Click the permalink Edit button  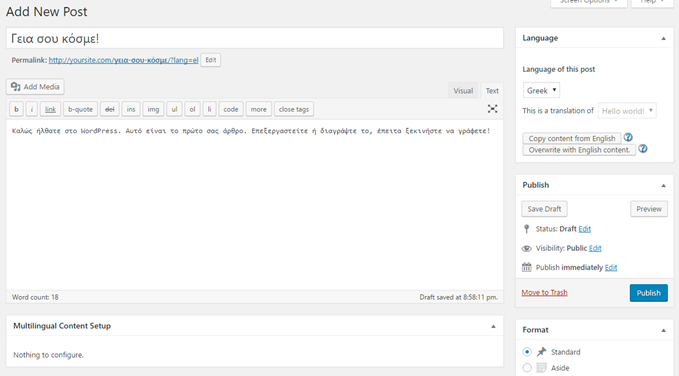point(210,60)
